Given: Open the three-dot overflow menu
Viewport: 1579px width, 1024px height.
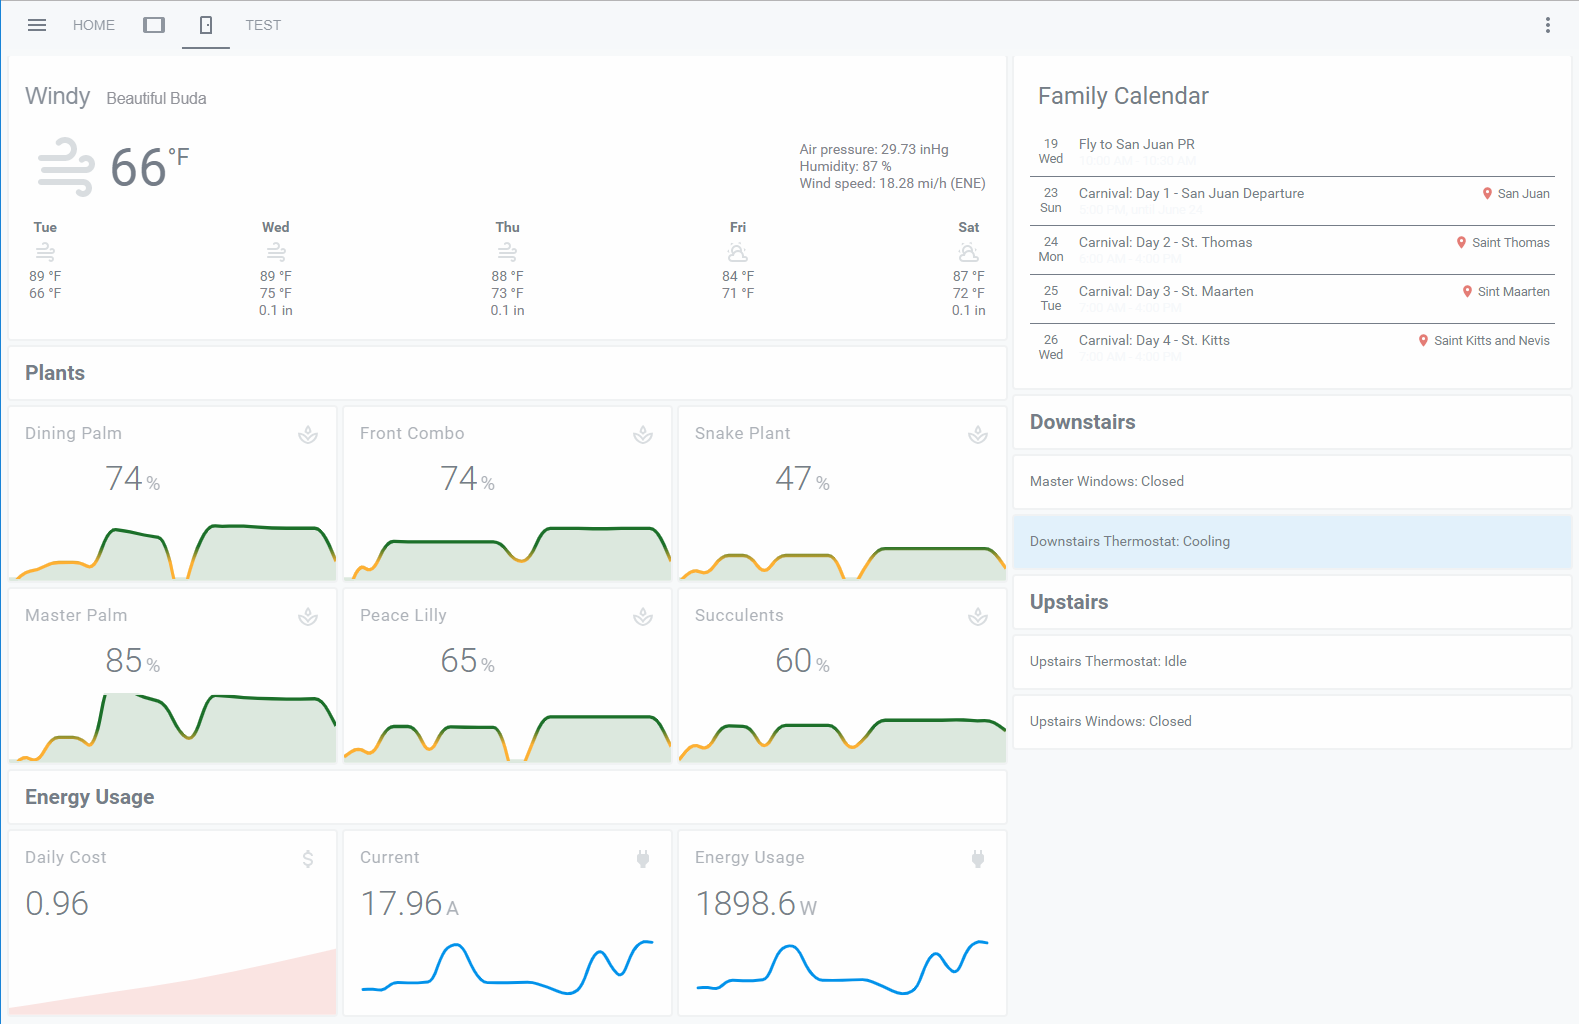Looking at the screenshot, I should pyautogui.click(x=1547, y=25).
